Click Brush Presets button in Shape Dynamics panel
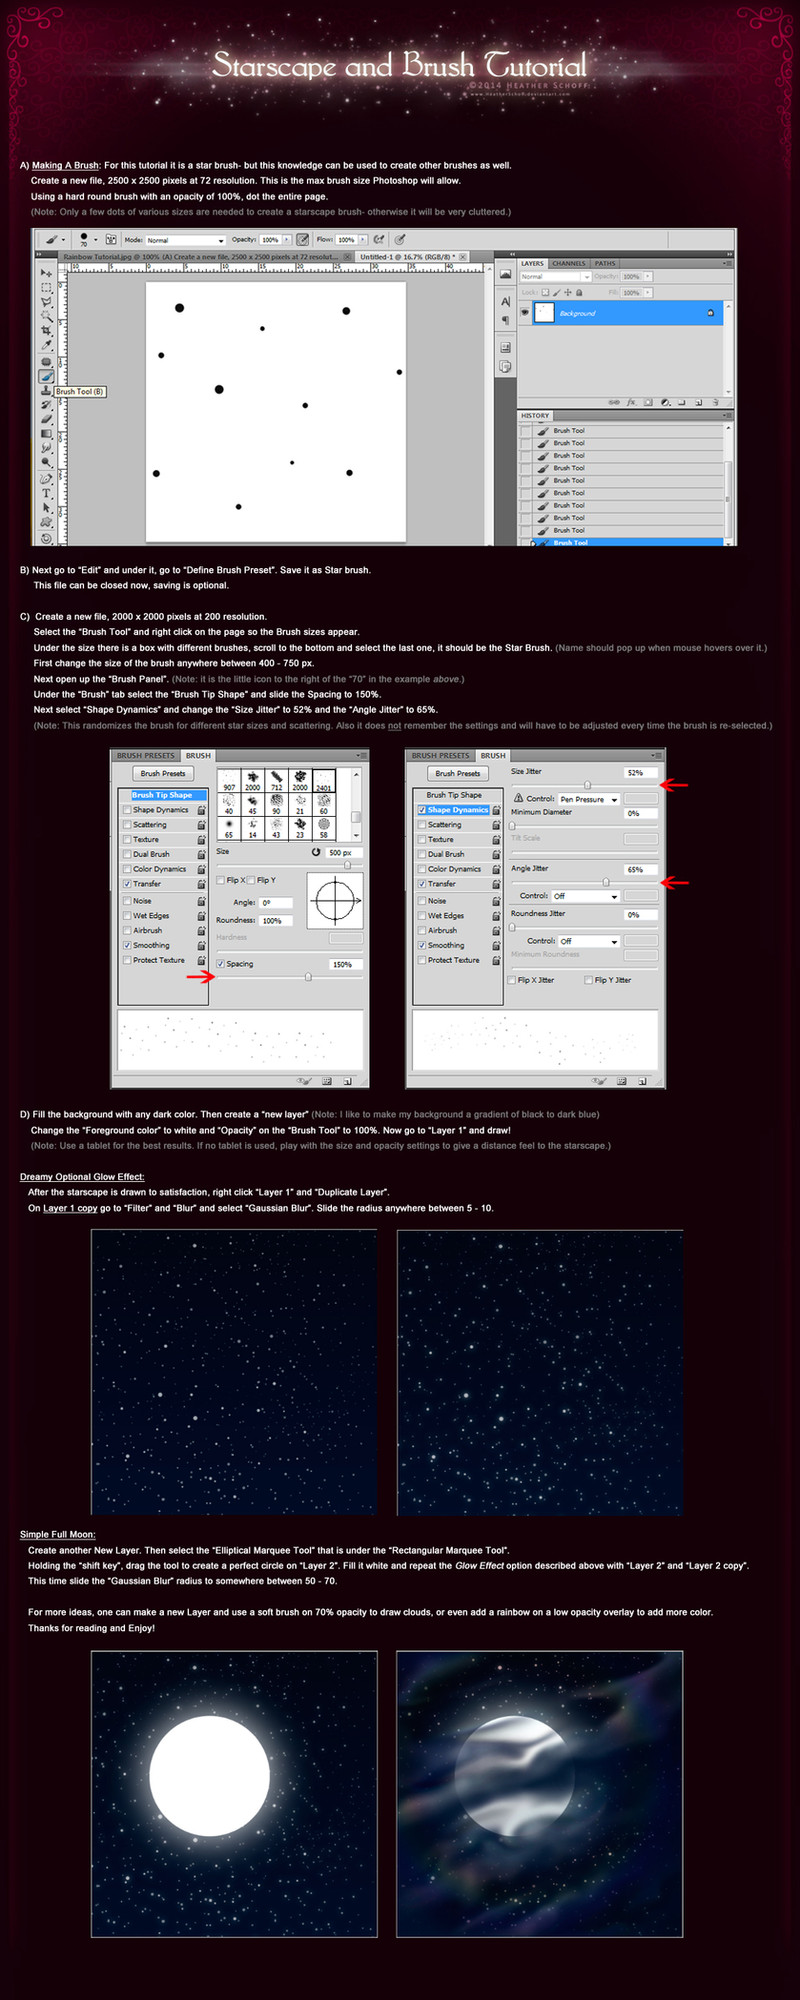 tap(458, 773)
